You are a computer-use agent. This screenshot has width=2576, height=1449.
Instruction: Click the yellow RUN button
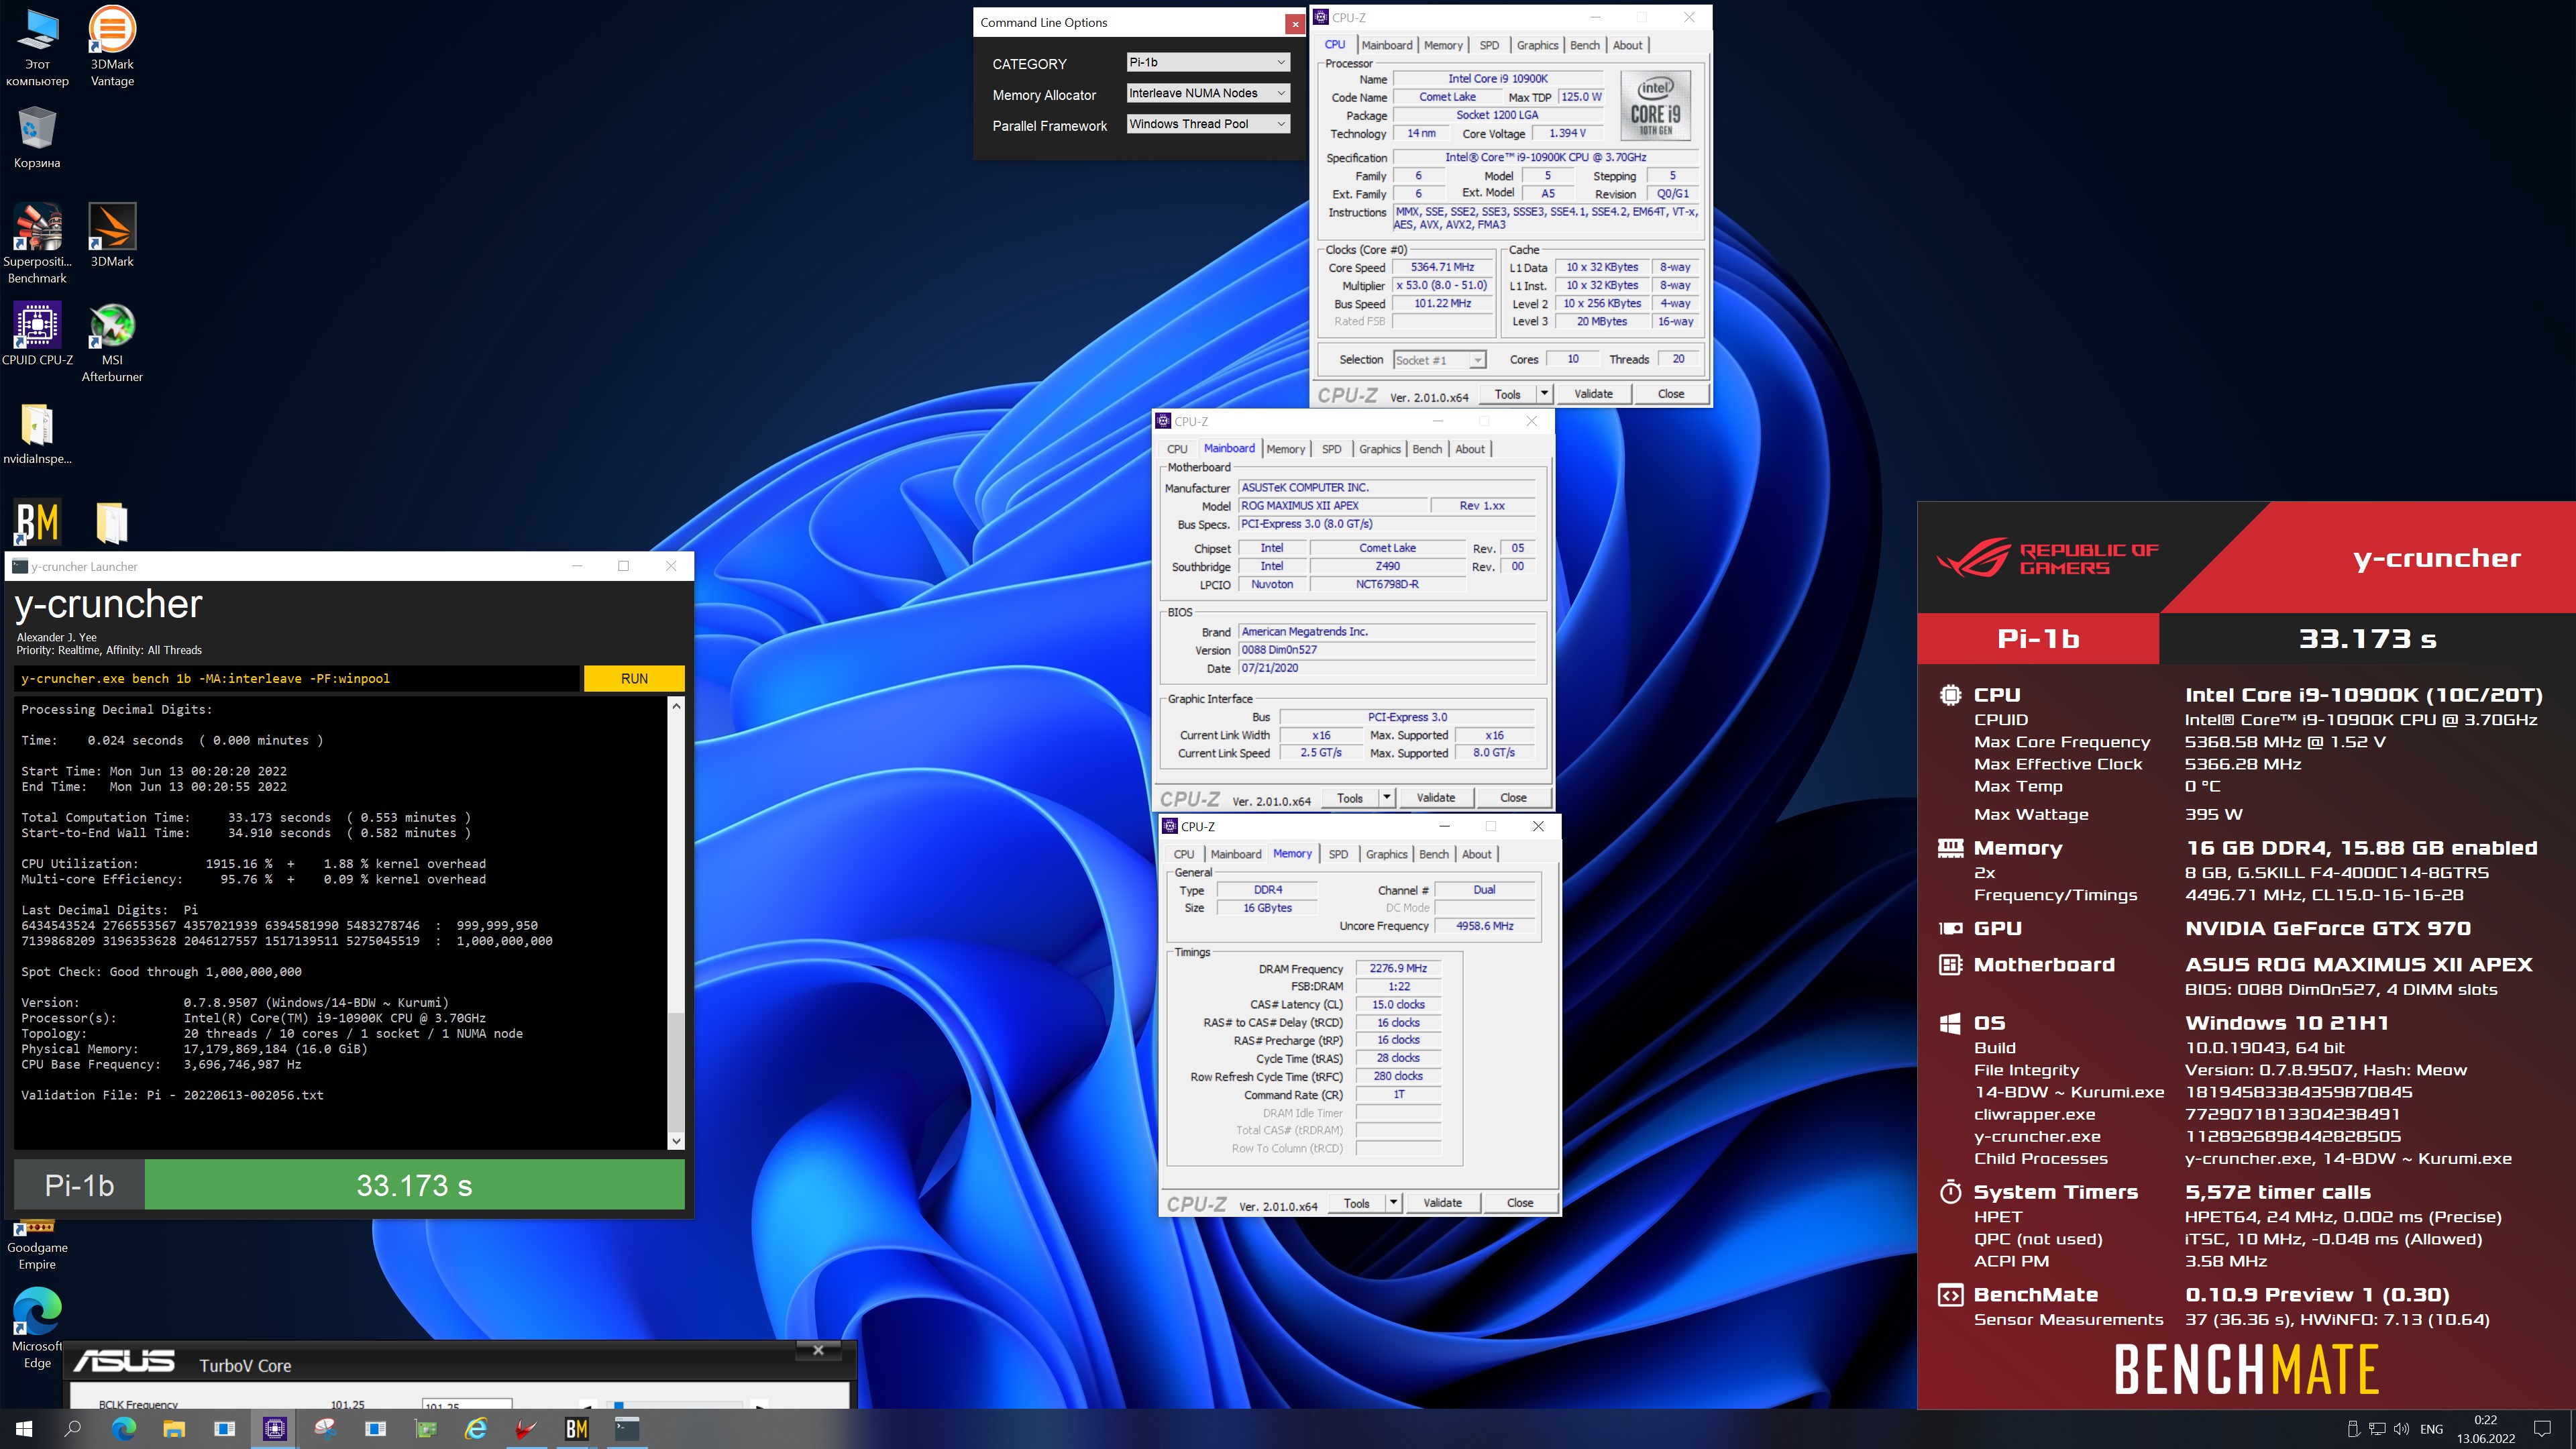634,678
